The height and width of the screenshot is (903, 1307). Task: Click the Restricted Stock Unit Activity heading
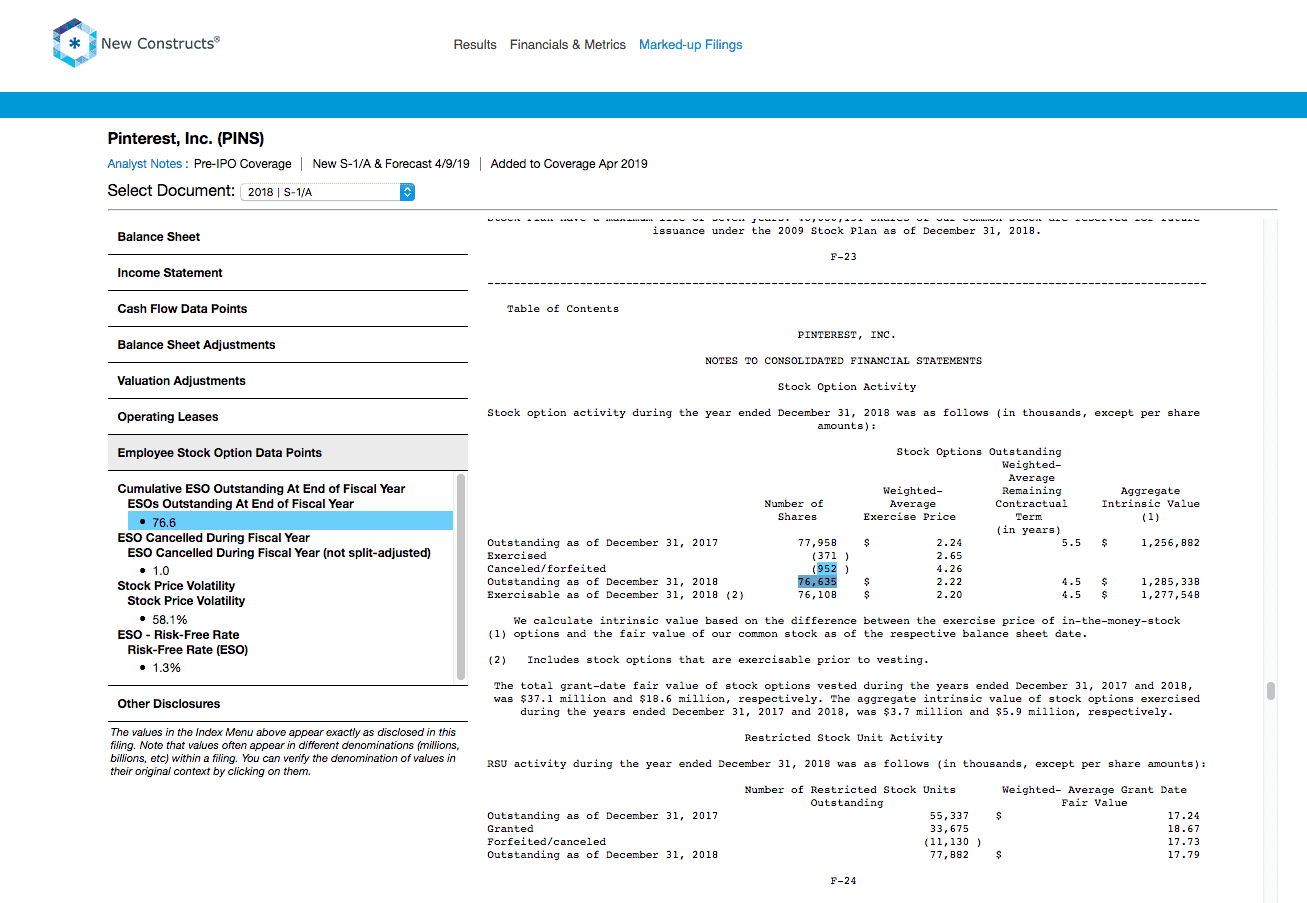click(x=844, y=738)
